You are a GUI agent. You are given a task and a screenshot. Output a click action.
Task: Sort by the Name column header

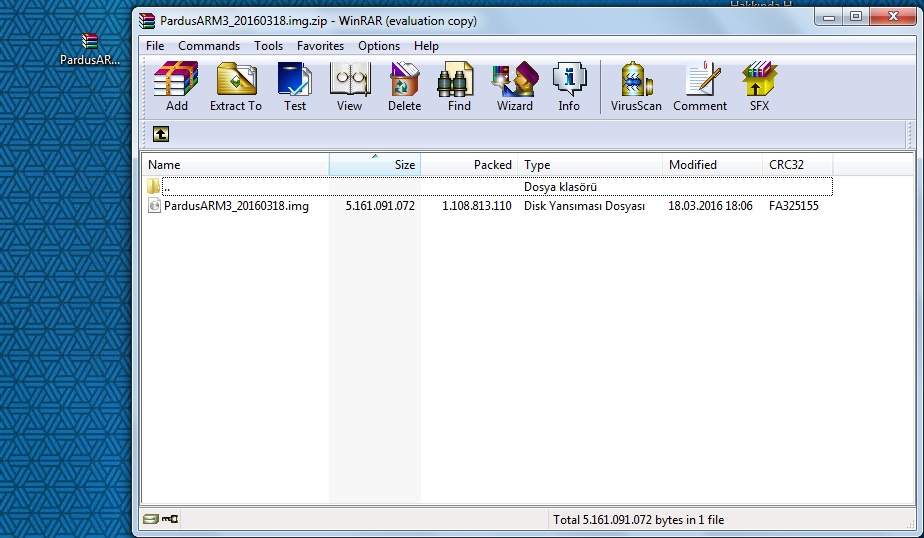(x=235, y=165)
